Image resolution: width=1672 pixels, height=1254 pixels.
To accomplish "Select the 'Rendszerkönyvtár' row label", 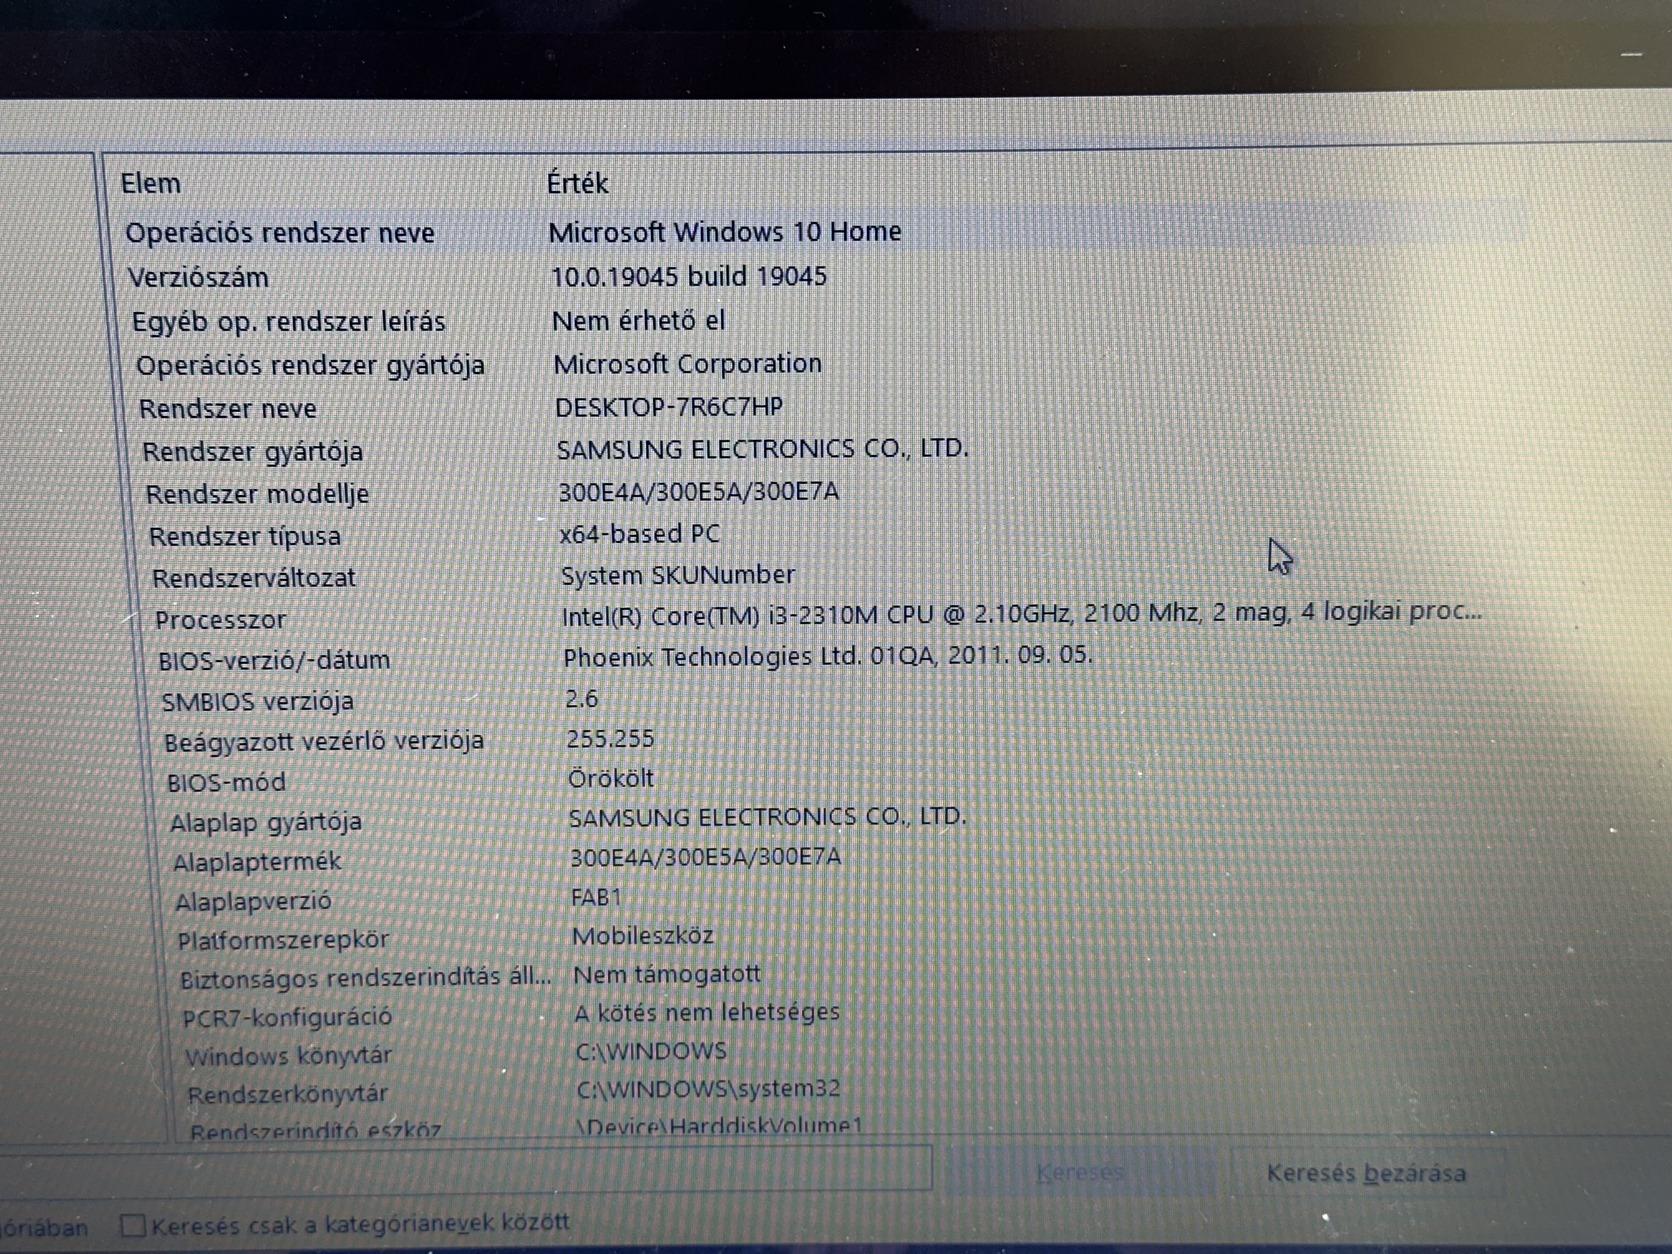I will pyautogui.click(x=288, y=1095).
